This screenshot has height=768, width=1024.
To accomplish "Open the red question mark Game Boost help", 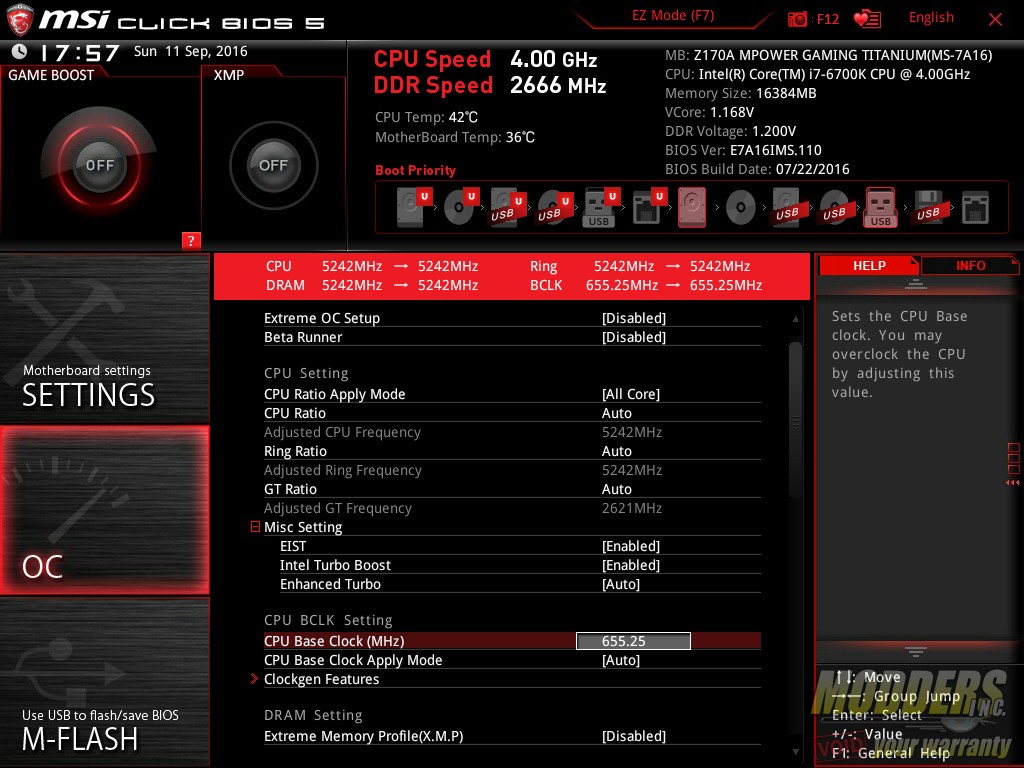I will click(x=191, y=240).
